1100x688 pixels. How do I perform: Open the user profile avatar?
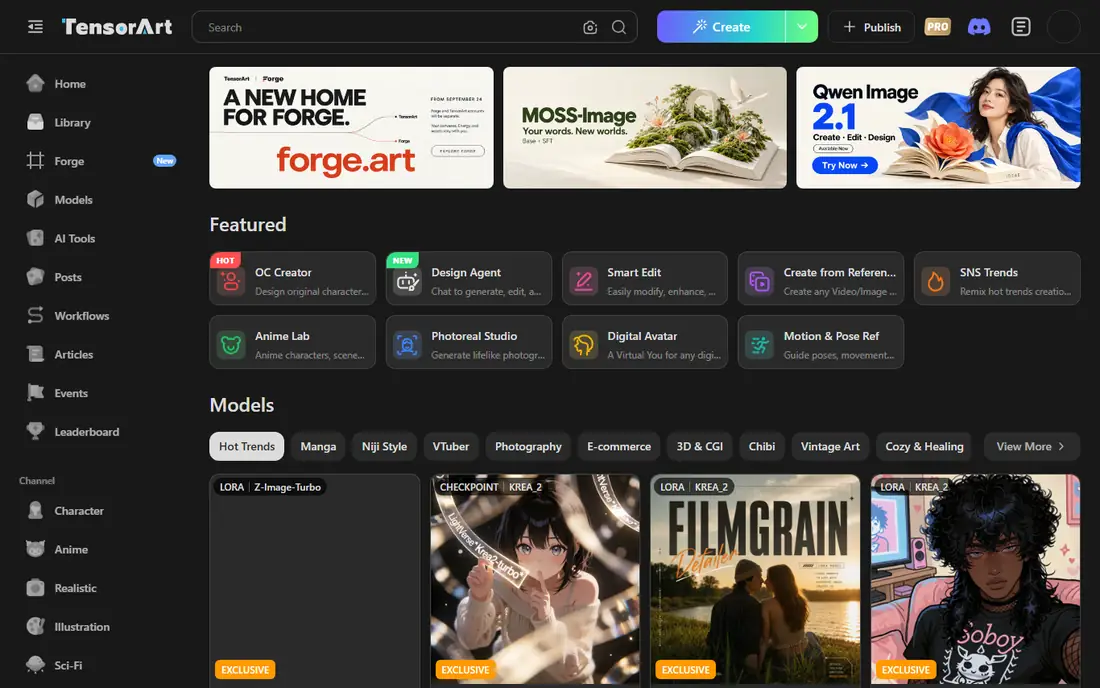pos(1064,27)
